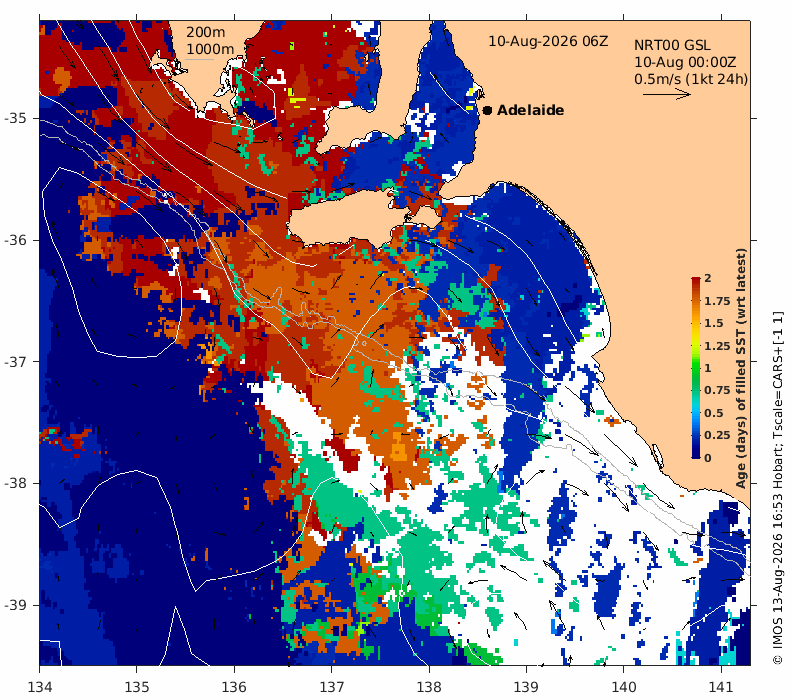Click the 1000m depth contour legend line
Image resolution: width=792 pixels, height=700 pixels.
click(199, 60)
